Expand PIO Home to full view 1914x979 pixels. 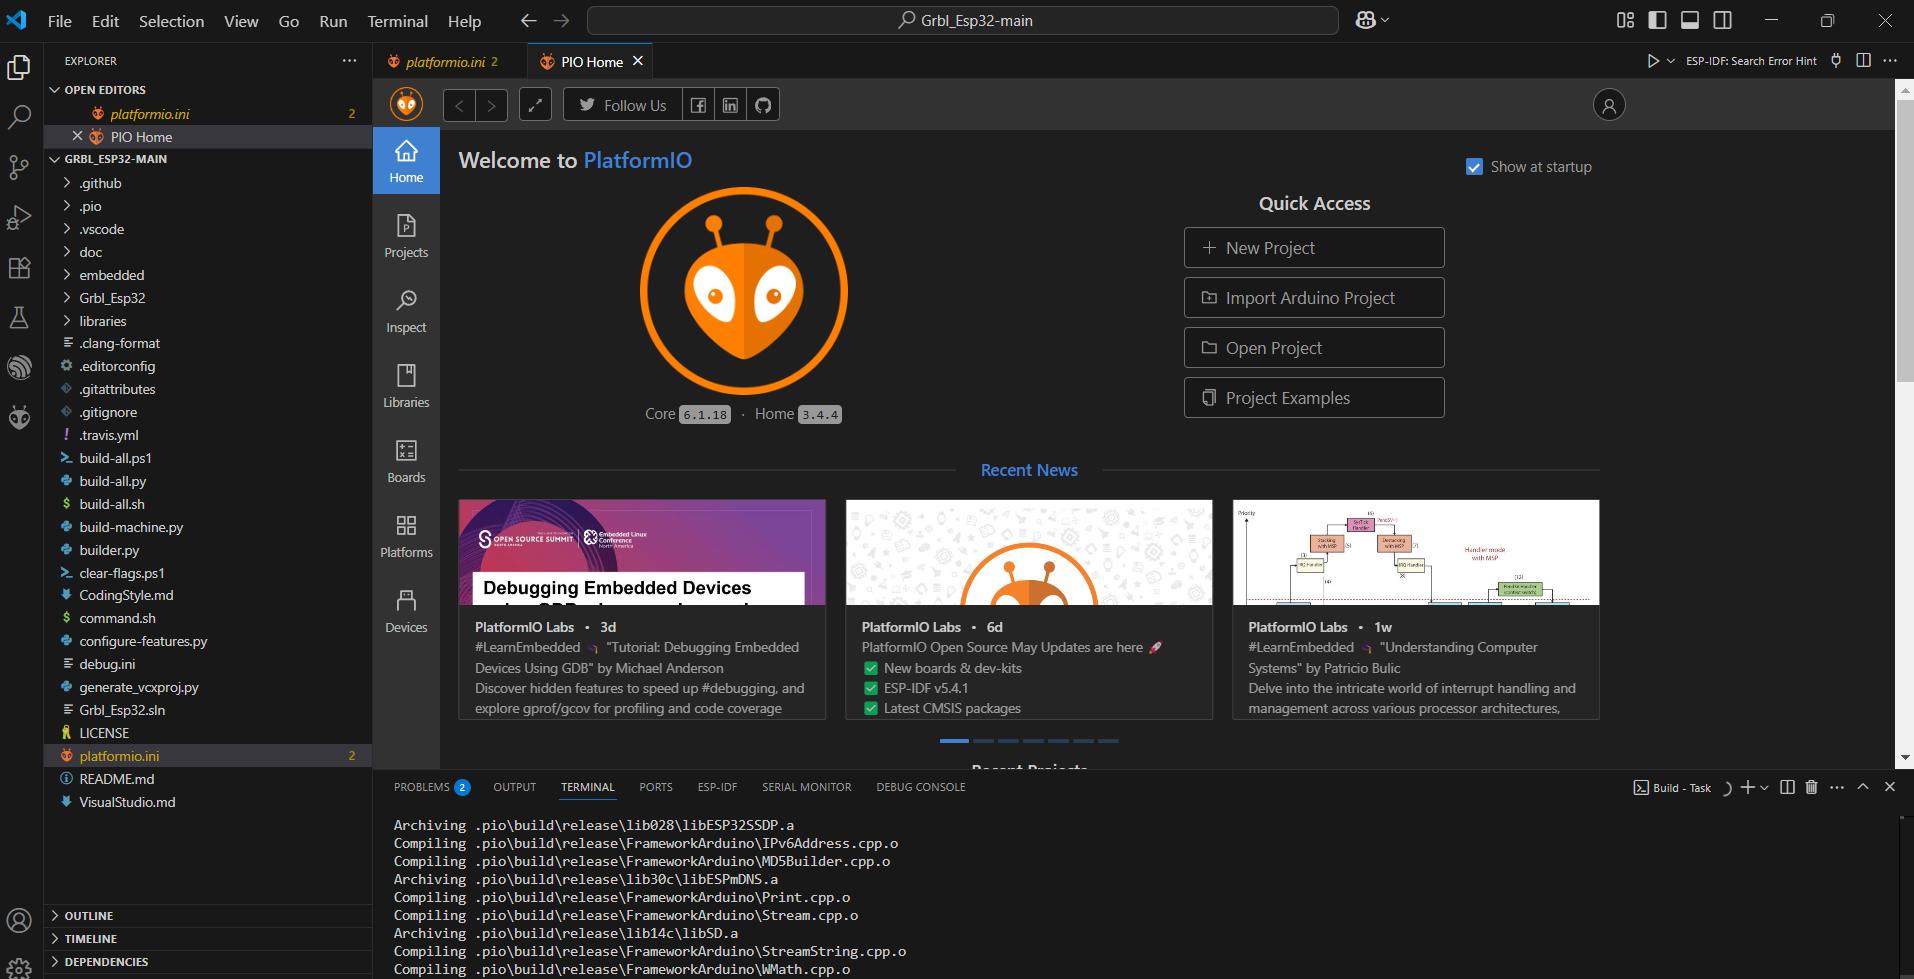pos(535,105)
